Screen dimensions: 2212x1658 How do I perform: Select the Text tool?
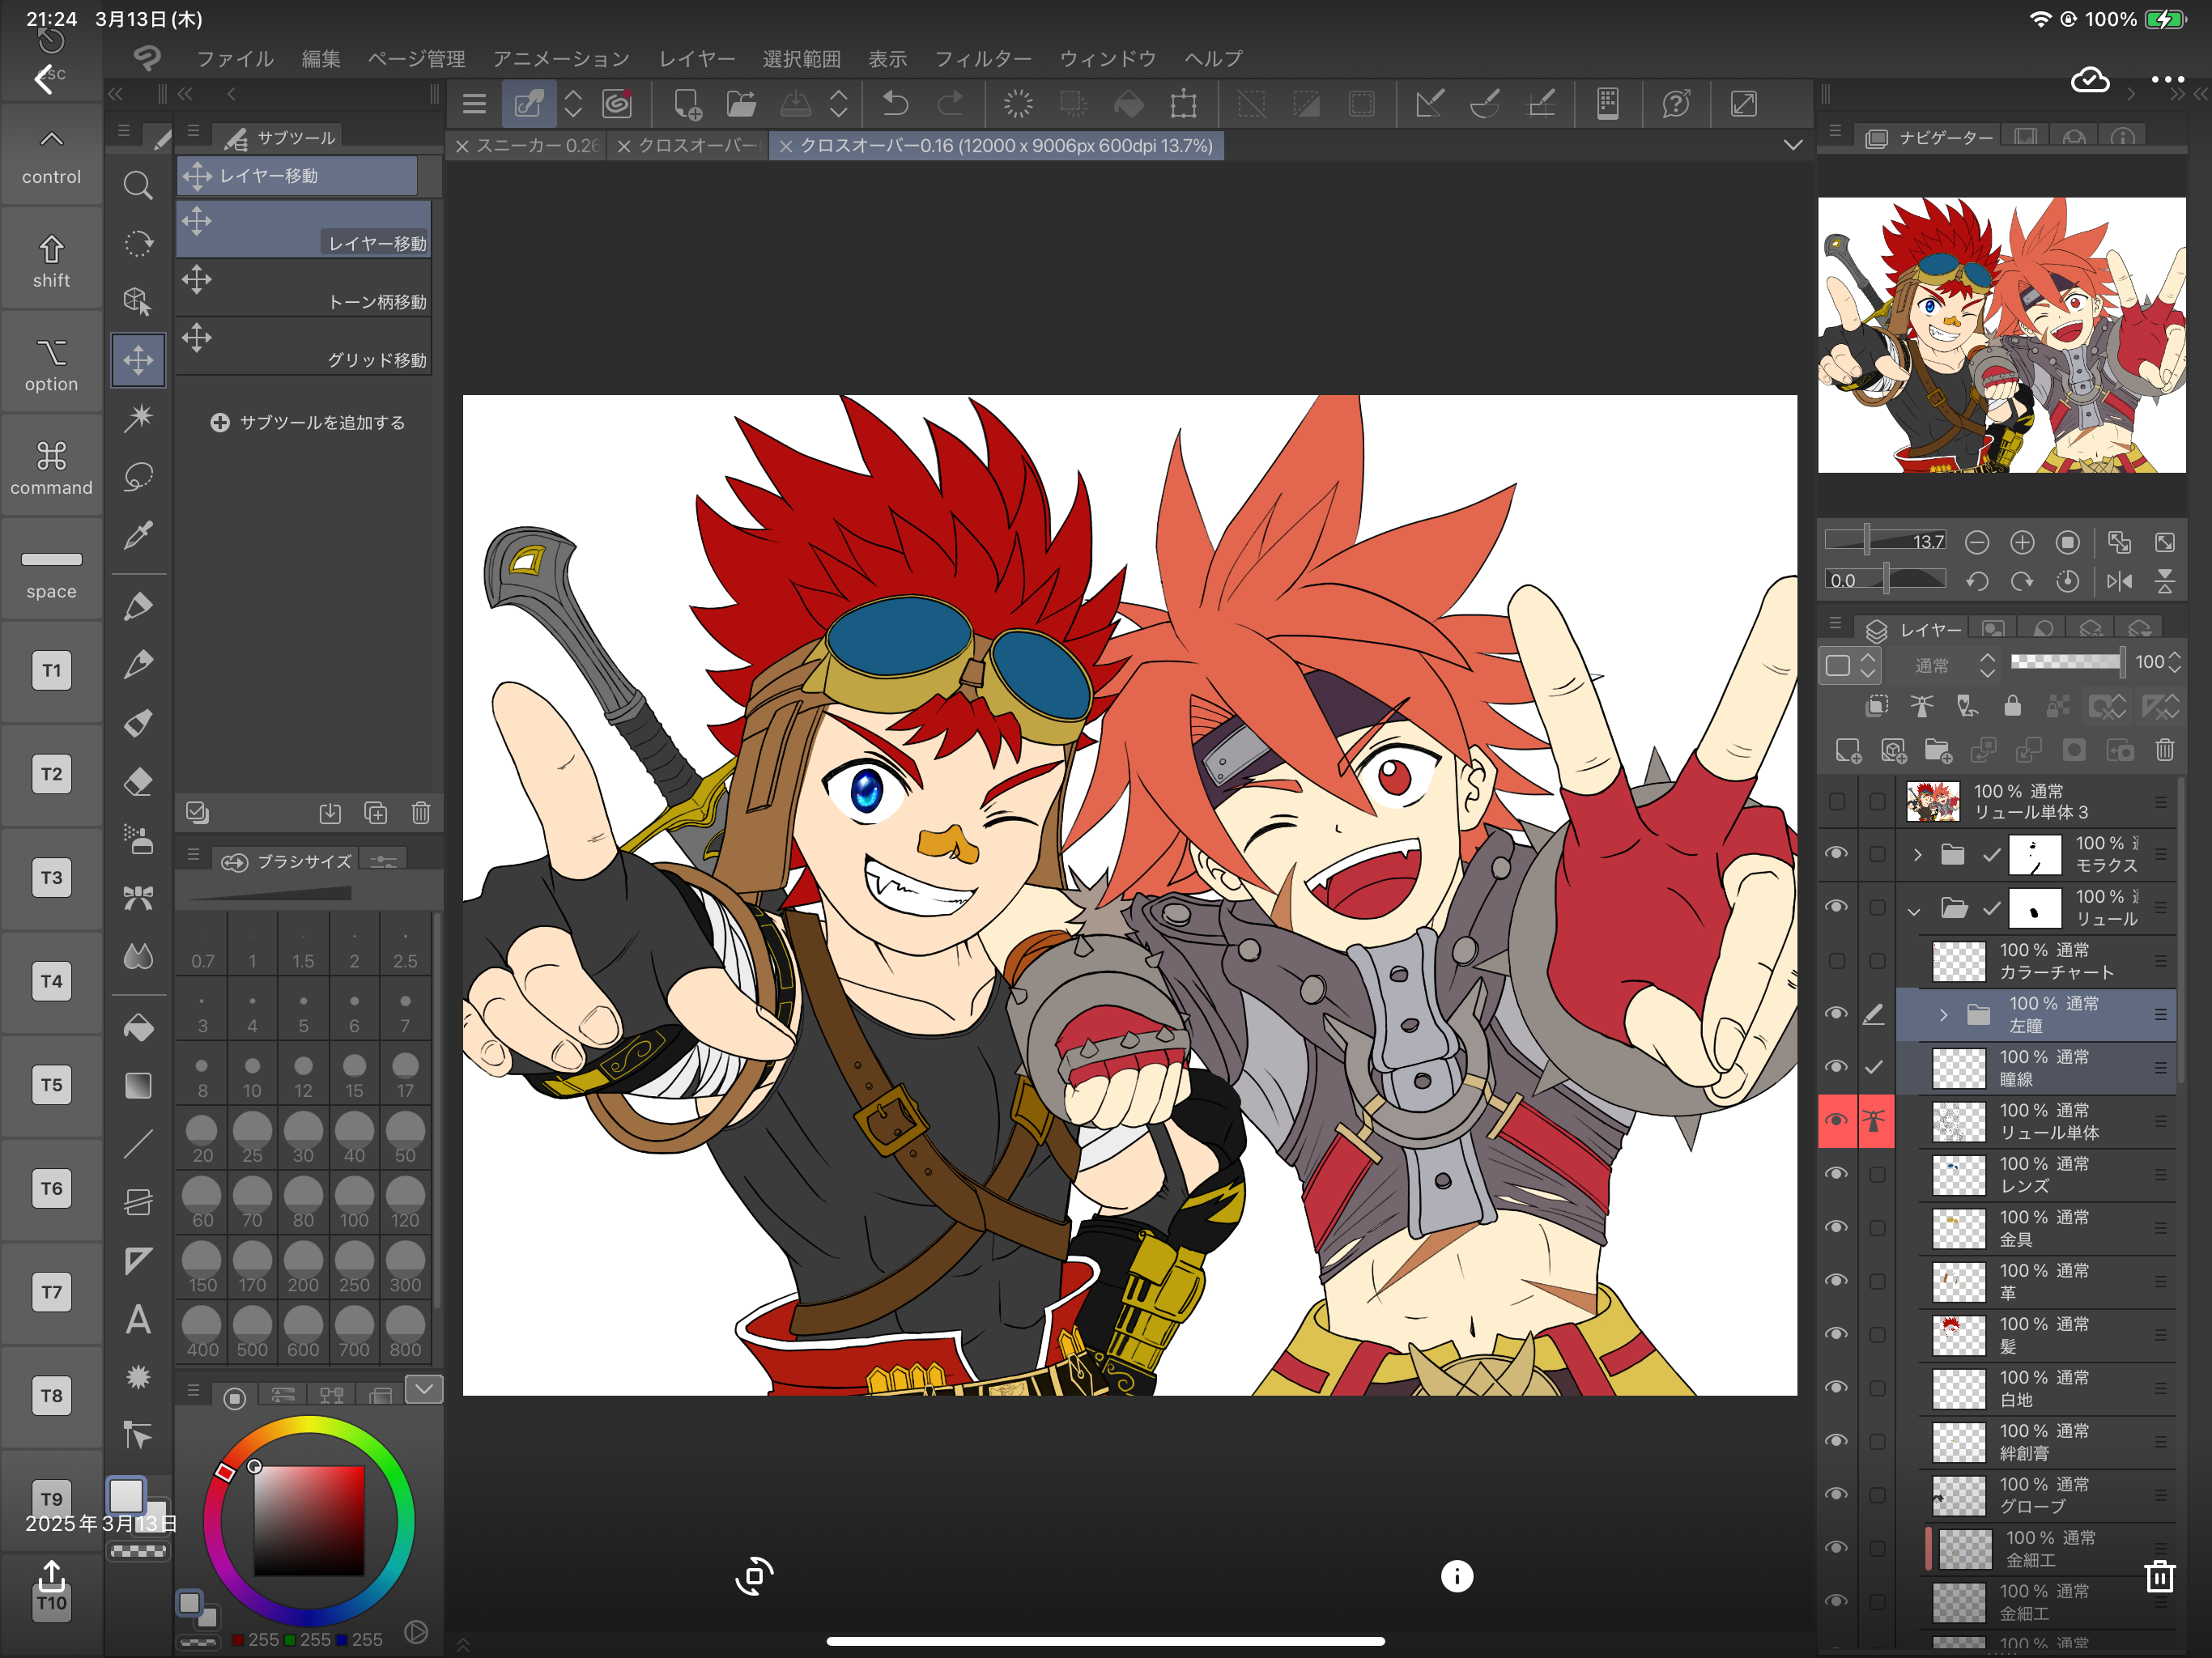138,1320
